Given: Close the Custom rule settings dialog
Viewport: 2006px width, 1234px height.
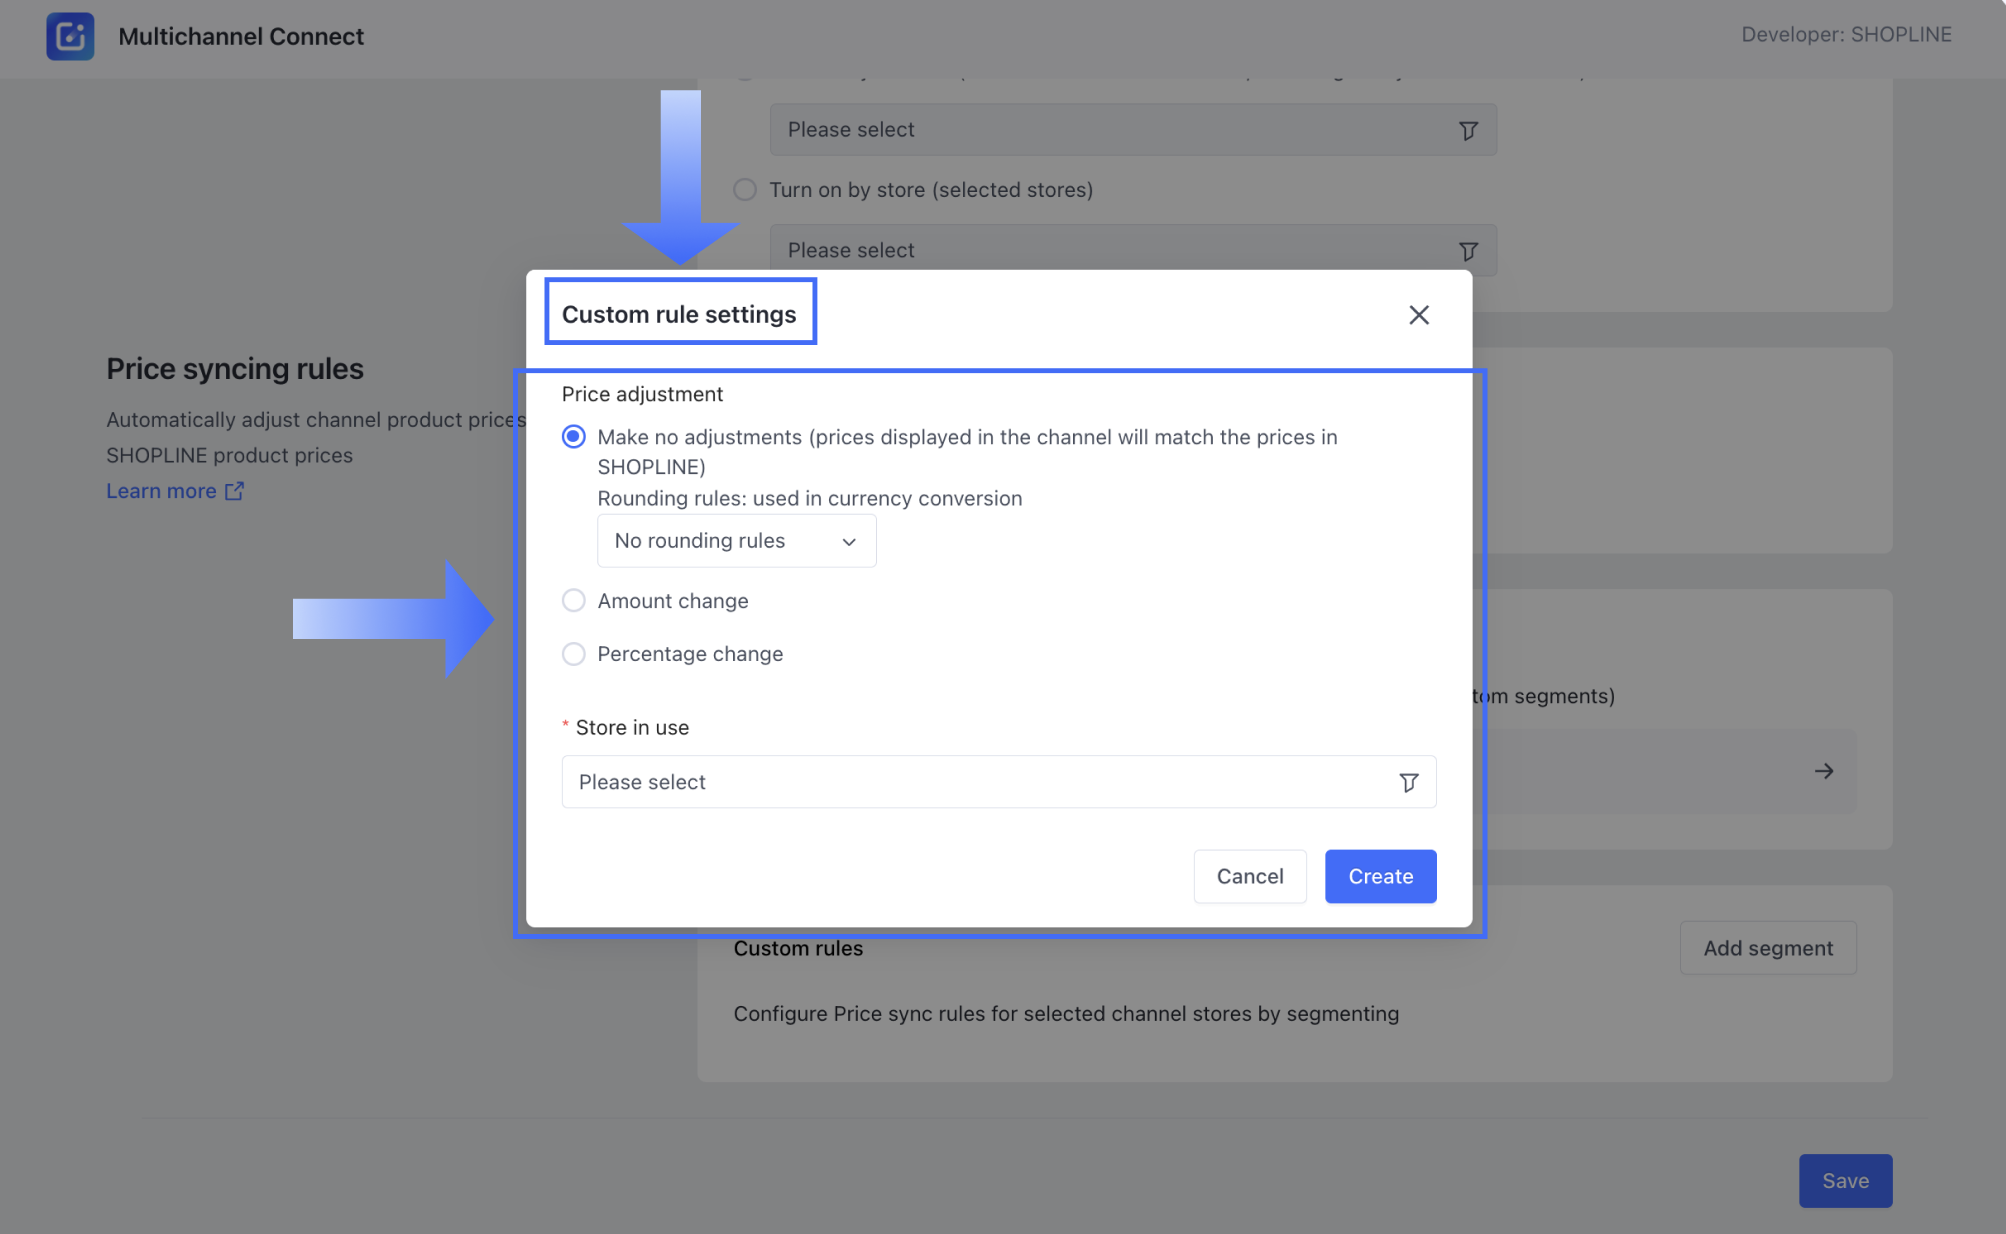Looking at the screenshot, I should (1418, 315).
